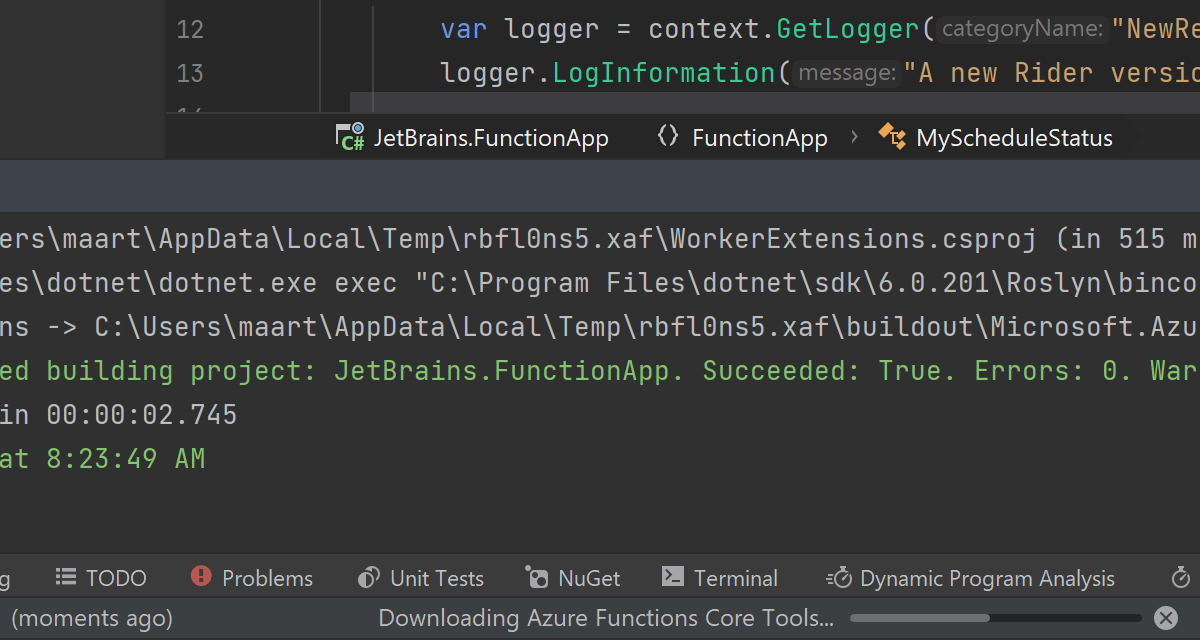This screenshot has height=640, width=1200.
Task: Click the FunctionApp namespace braces icon
Action: tap(668, 137)
